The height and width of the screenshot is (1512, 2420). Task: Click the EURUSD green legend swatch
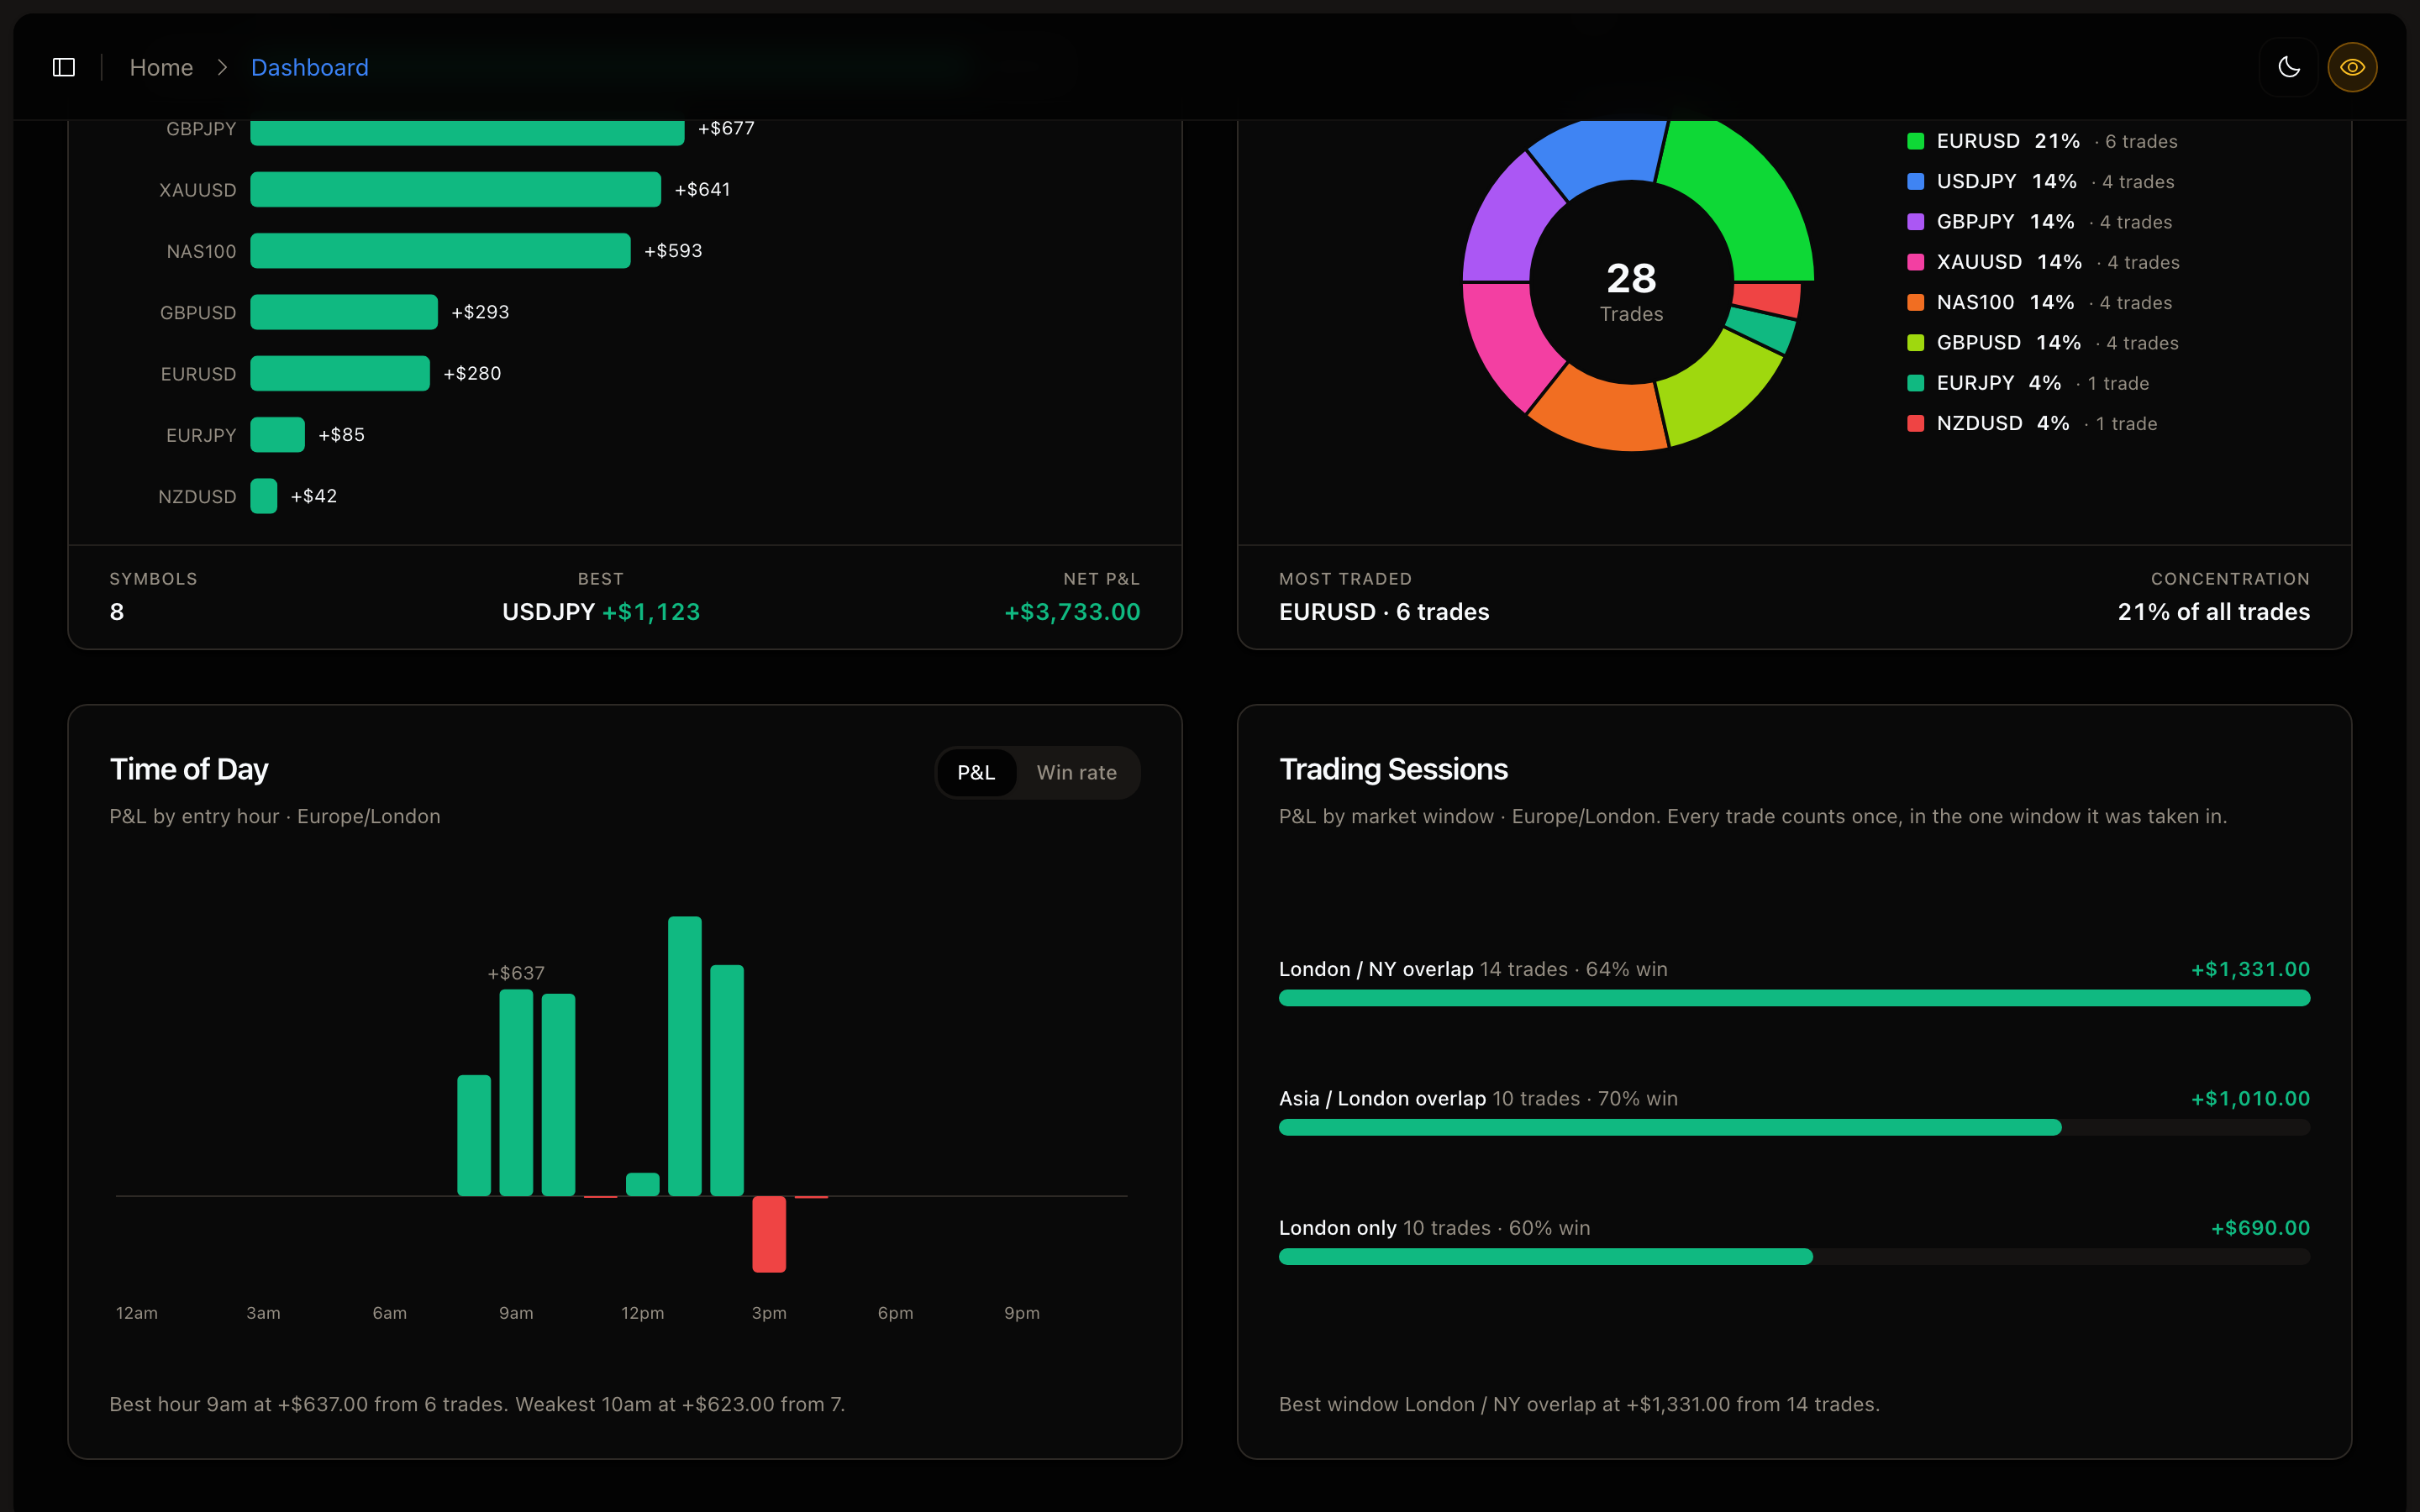[x=1916, y=141]
